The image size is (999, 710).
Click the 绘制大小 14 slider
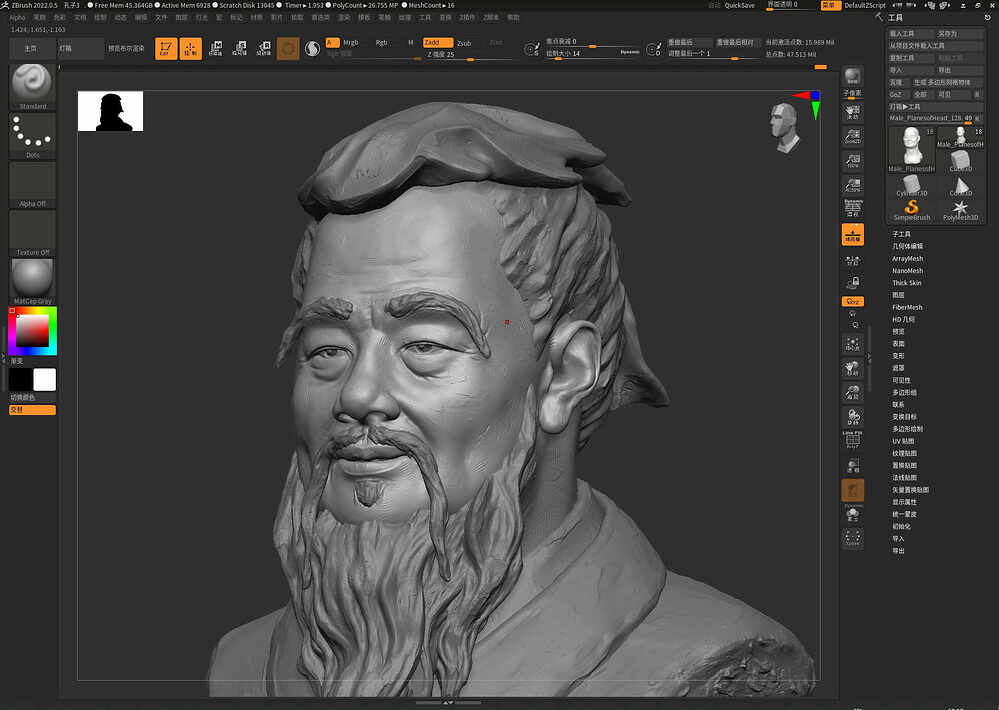(593, 54)
